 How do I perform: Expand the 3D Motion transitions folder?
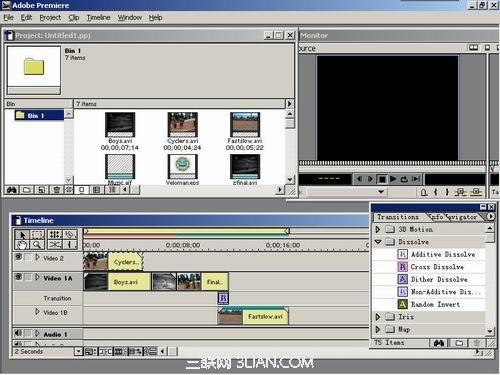pyautogui.click(x=378, y=229)
